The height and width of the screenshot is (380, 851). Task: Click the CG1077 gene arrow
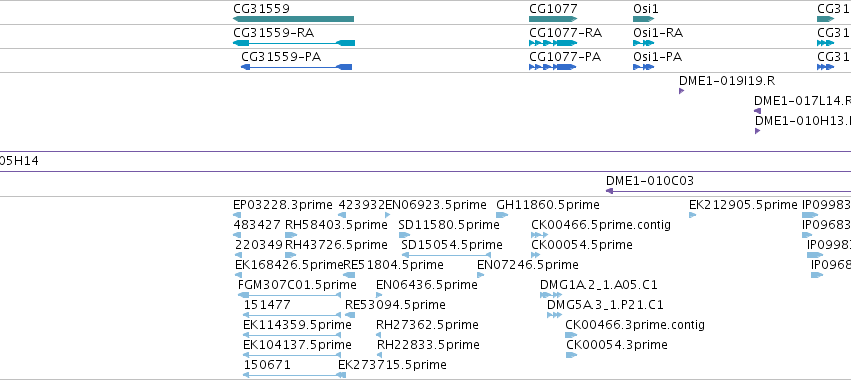click(x=553, y=19)
